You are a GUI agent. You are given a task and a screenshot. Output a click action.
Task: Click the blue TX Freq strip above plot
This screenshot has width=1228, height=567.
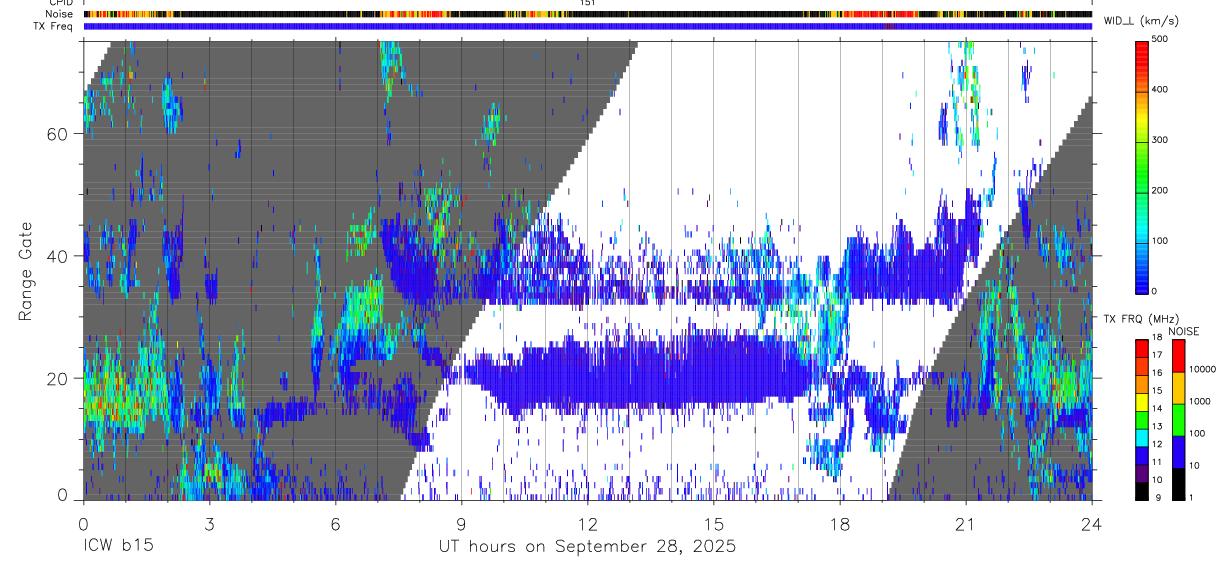click(587, 27)
